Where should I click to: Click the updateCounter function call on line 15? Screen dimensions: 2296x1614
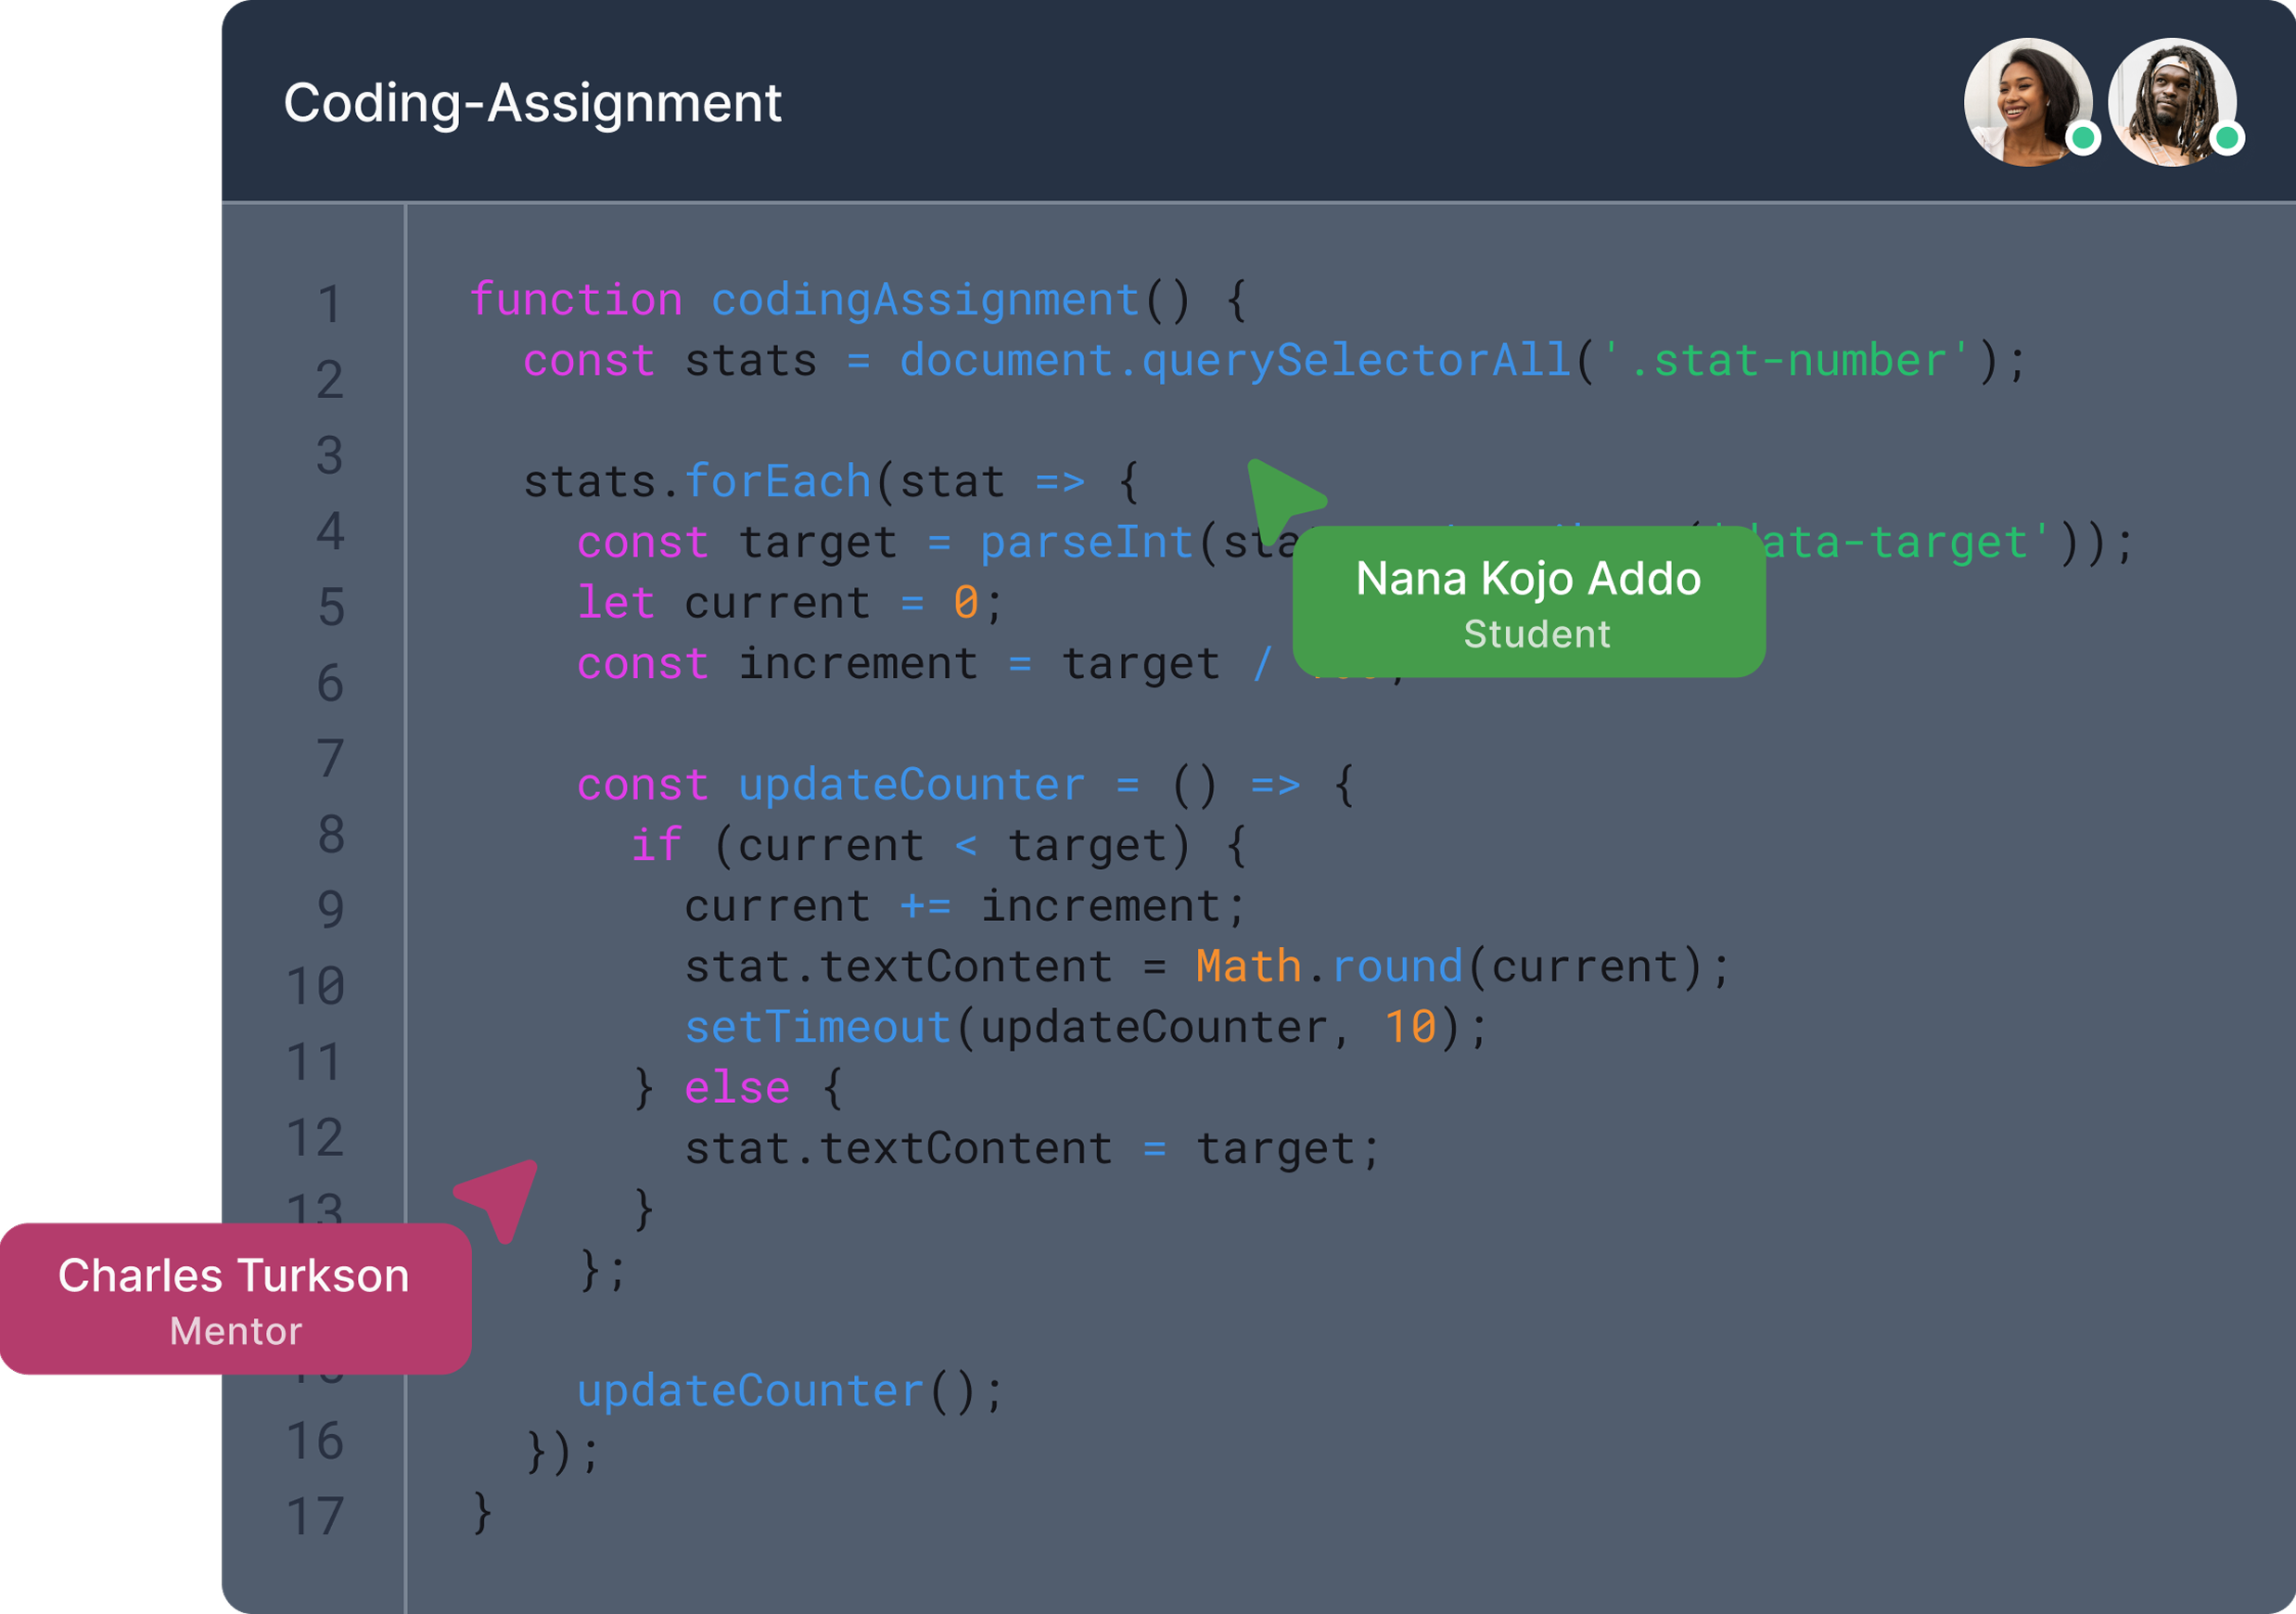click(x=748, y=1390)
